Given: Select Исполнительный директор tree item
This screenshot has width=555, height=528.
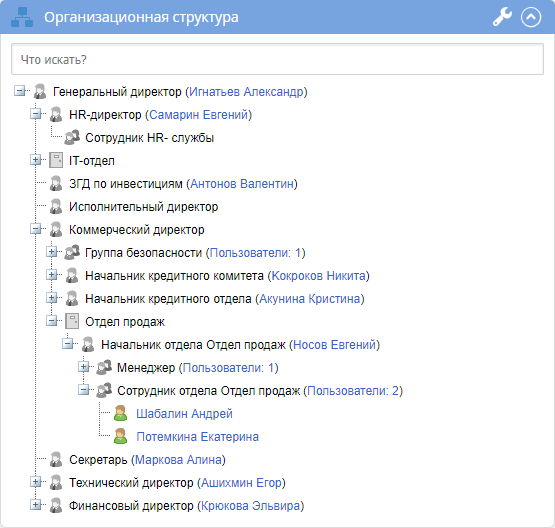Looking at the screenshot, I should tap(143, 207).
